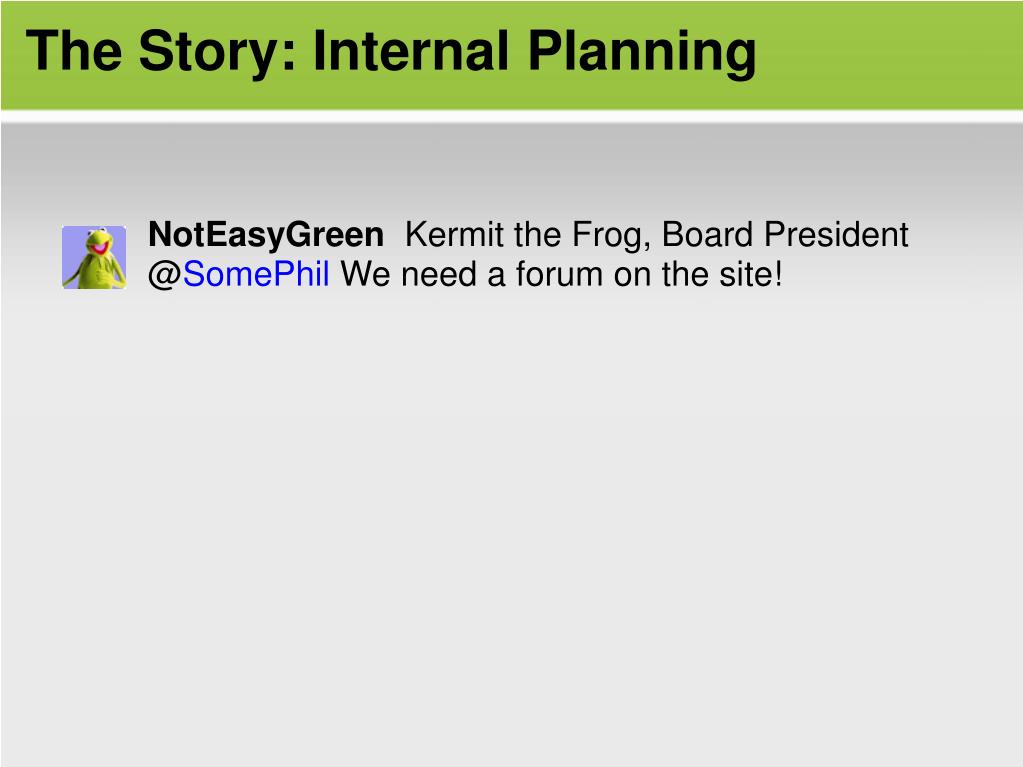Click the Kermit the Frog avatar picture
Viewport: 1023px width, 767px height.
(94, 257)
